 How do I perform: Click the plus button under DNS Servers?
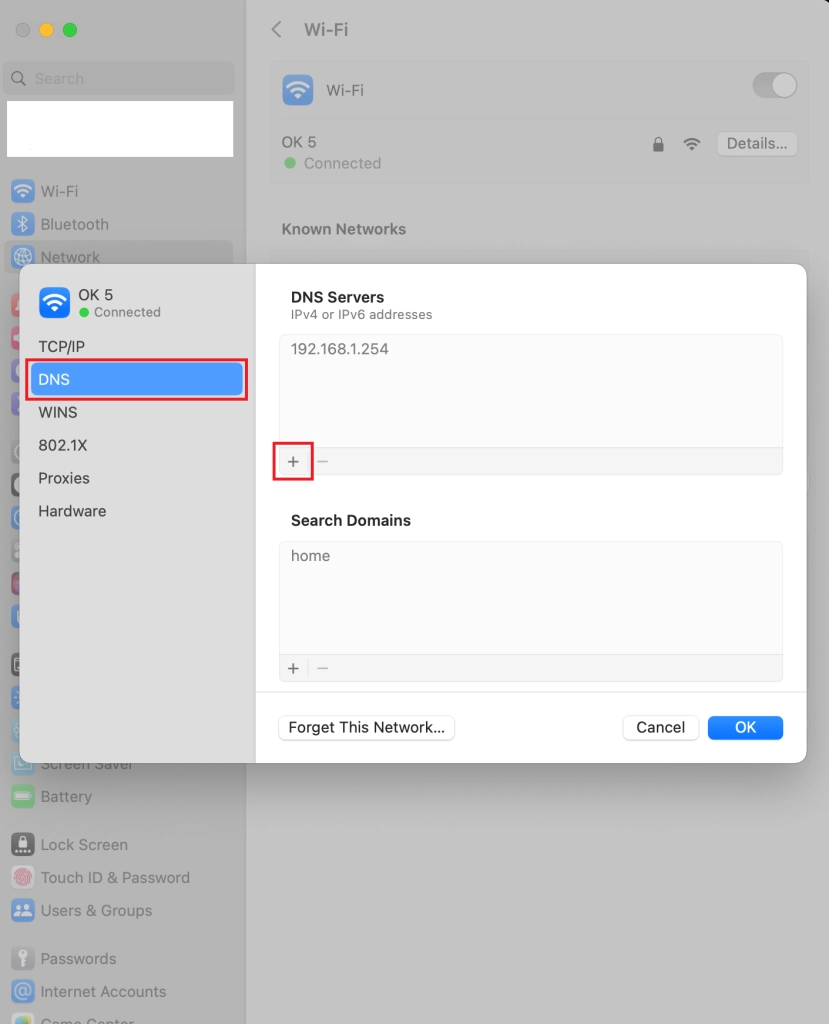click(293, 461)
